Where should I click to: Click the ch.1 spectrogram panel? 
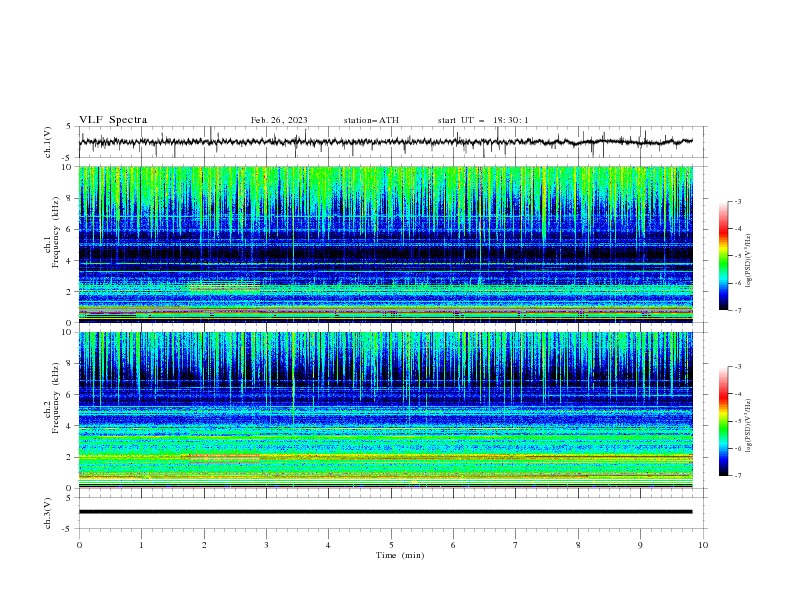[x=386, y=244]
